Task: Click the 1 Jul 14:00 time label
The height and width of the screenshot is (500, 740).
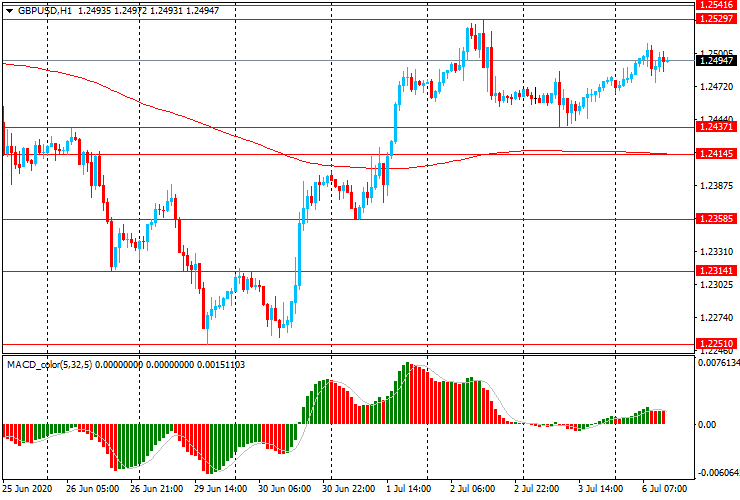Action: (x=408, y=488)
